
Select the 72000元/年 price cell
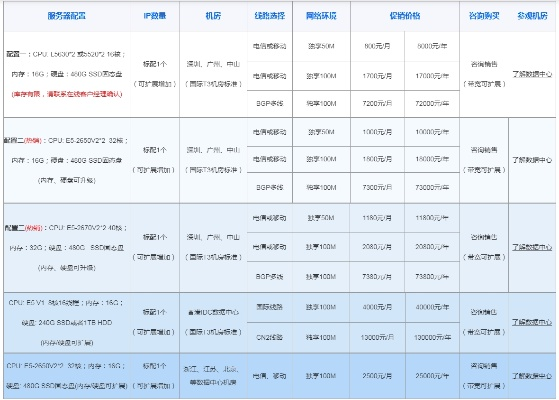coord(432,103)
